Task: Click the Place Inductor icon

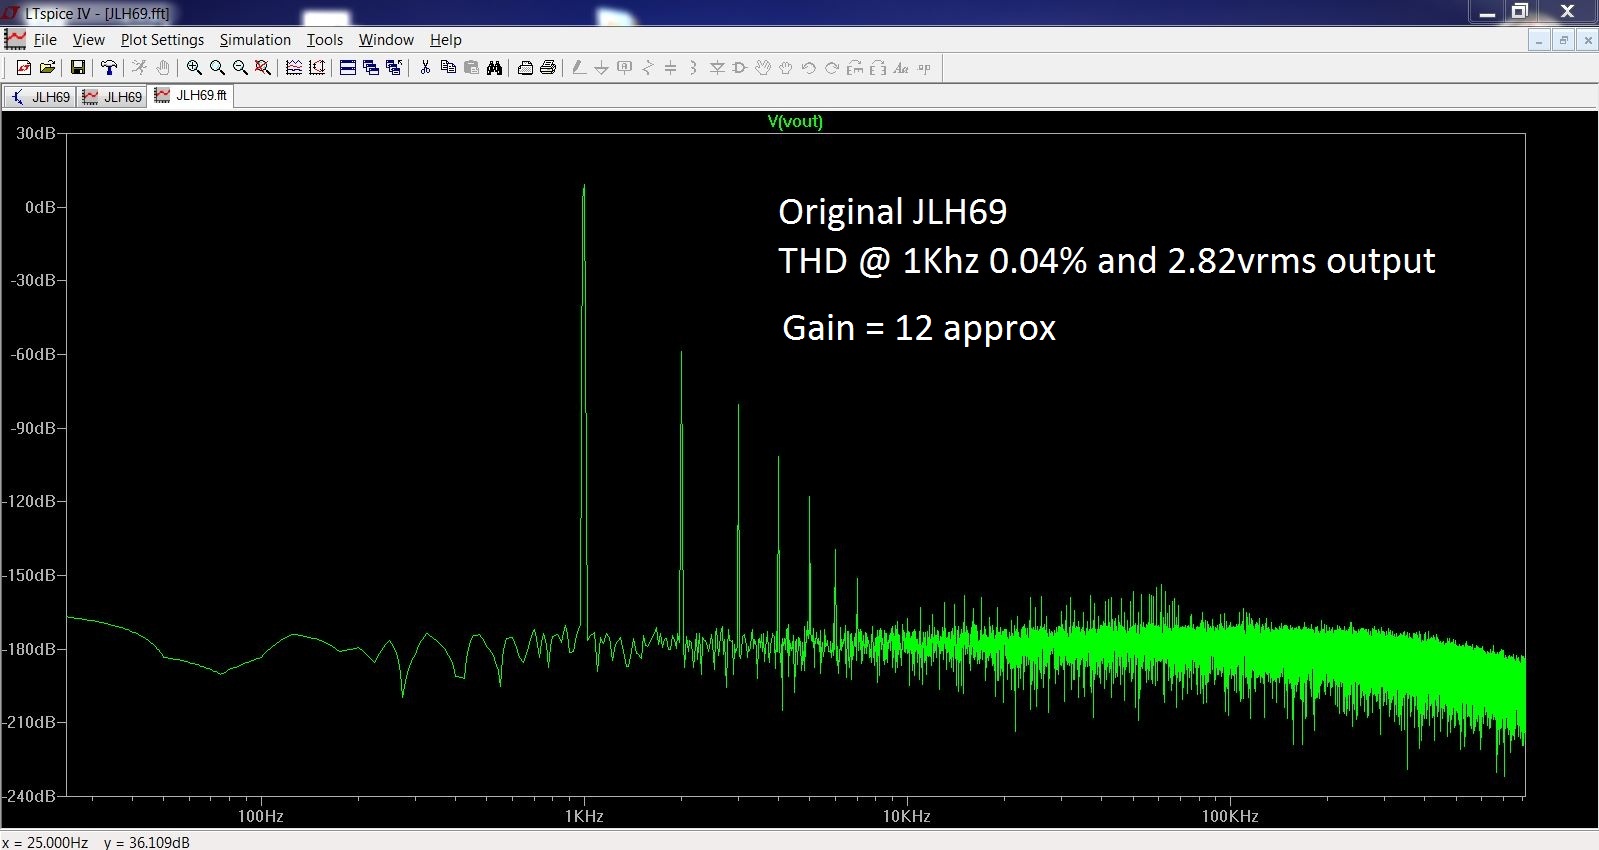Action: [693, 68]
